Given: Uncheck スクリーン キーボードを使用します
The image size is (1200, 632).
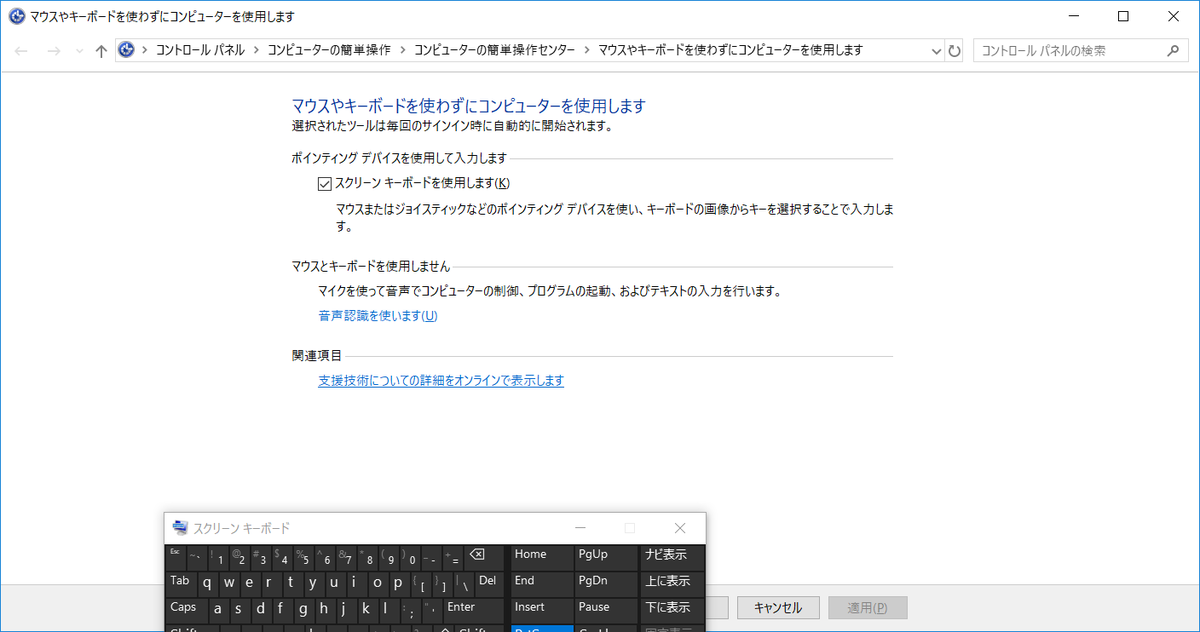Looking at the screenshot, I should pyautogui.click(x=324, y=182).
